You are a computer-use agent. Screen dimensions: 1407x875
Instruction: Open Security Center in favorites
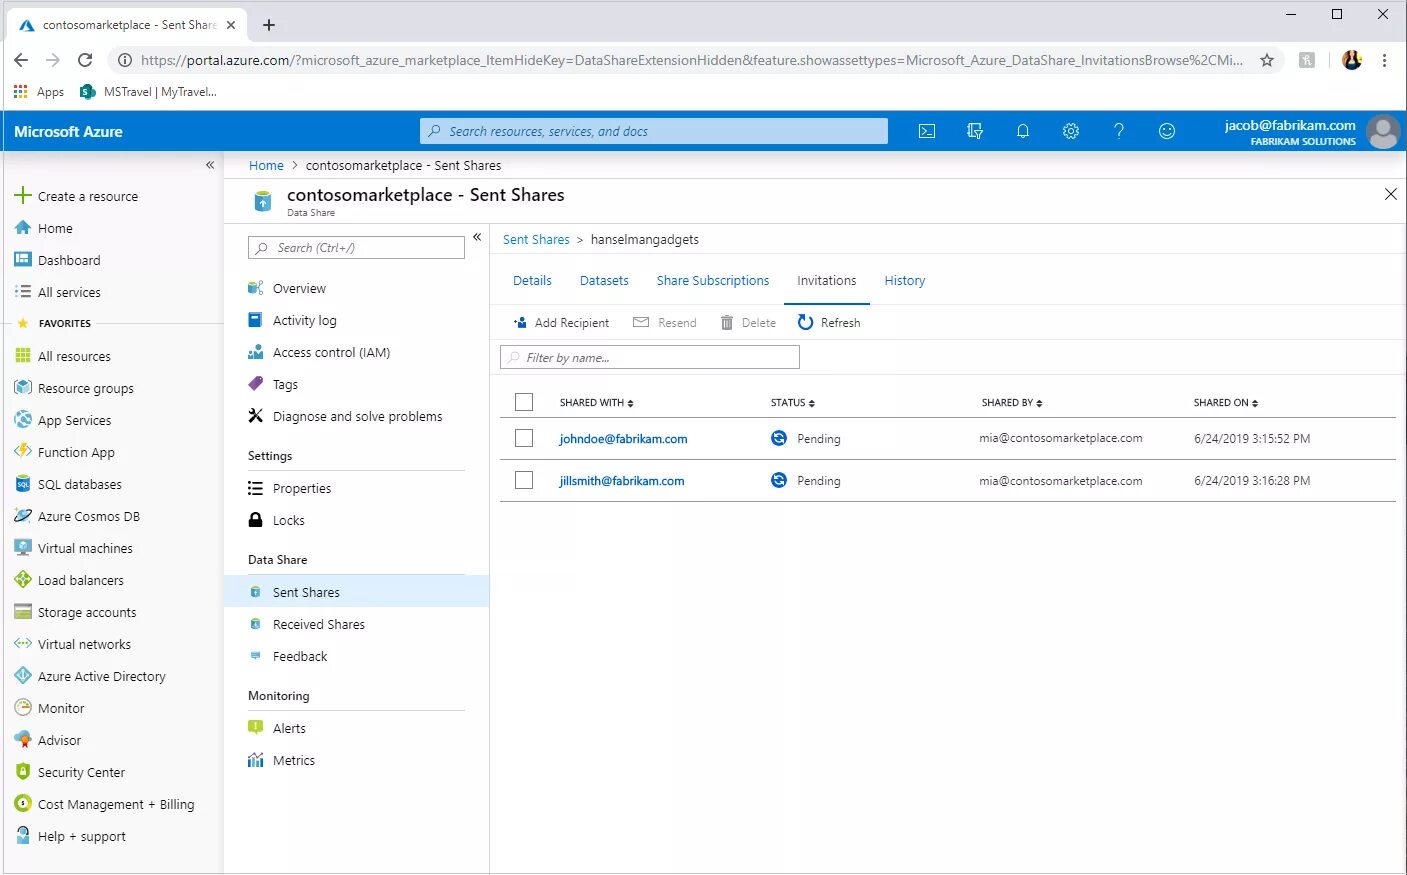pos(81,772)
